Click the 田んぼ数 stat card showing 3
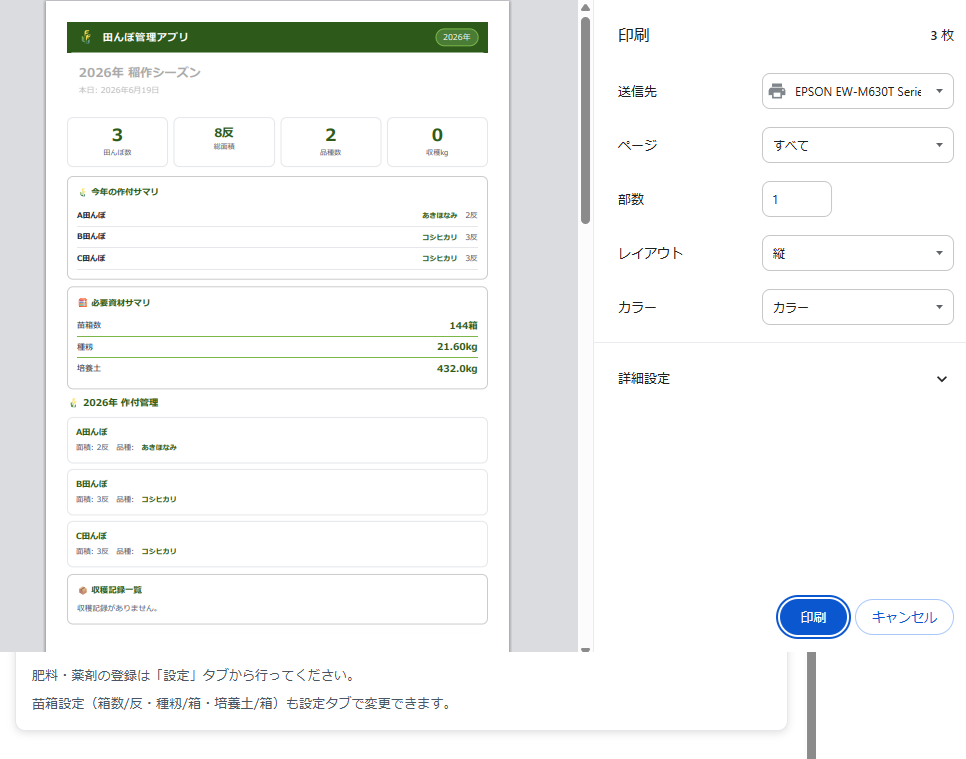Image resolution: width=966 pixels, height=759 pixels. pyautogui.click(x=117, y=142)
